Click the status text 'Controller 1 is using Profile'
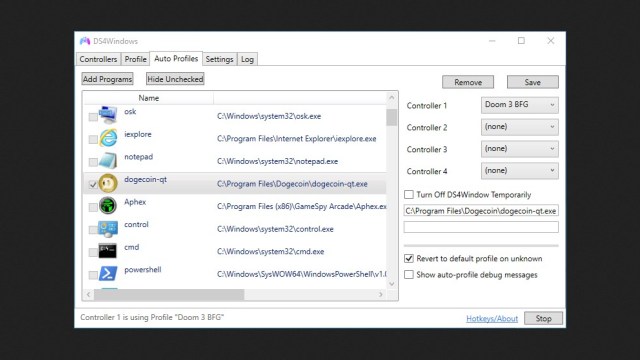 click(152, 317)
